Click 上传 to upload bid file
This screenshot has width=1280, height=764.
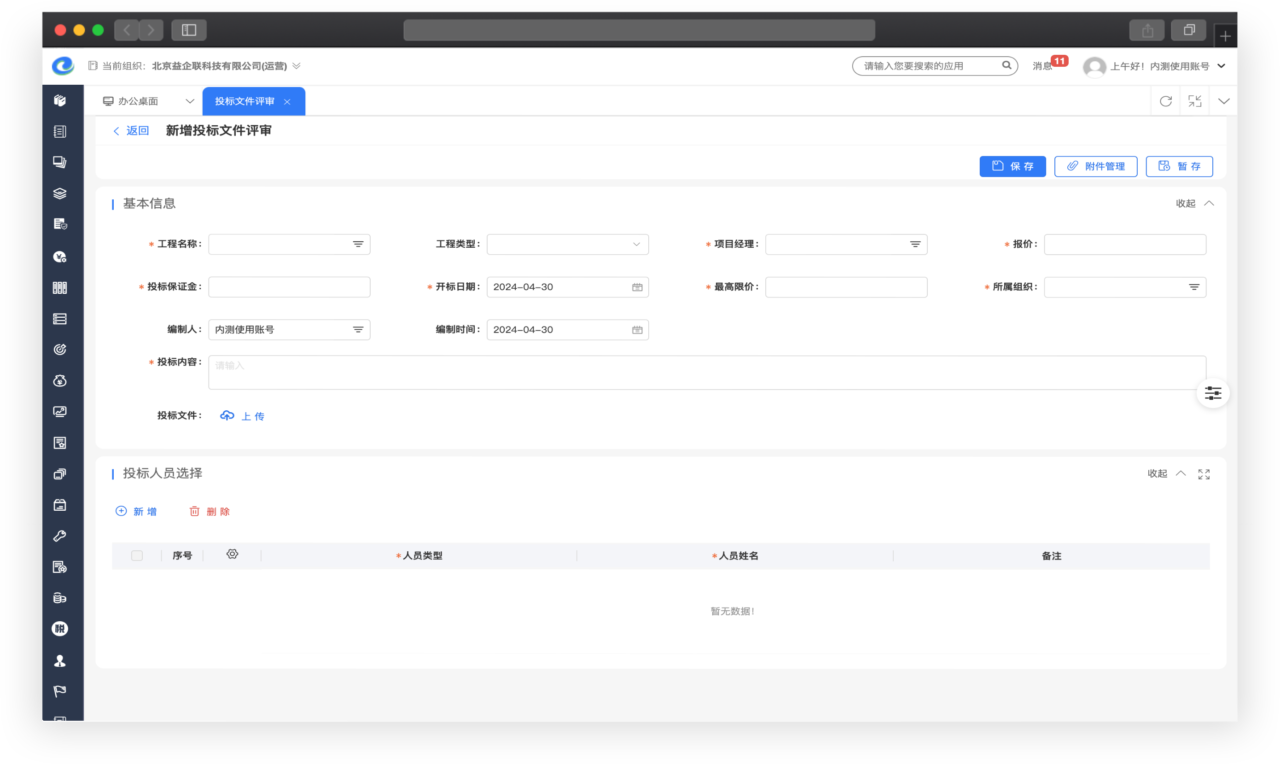coord(242,416)
